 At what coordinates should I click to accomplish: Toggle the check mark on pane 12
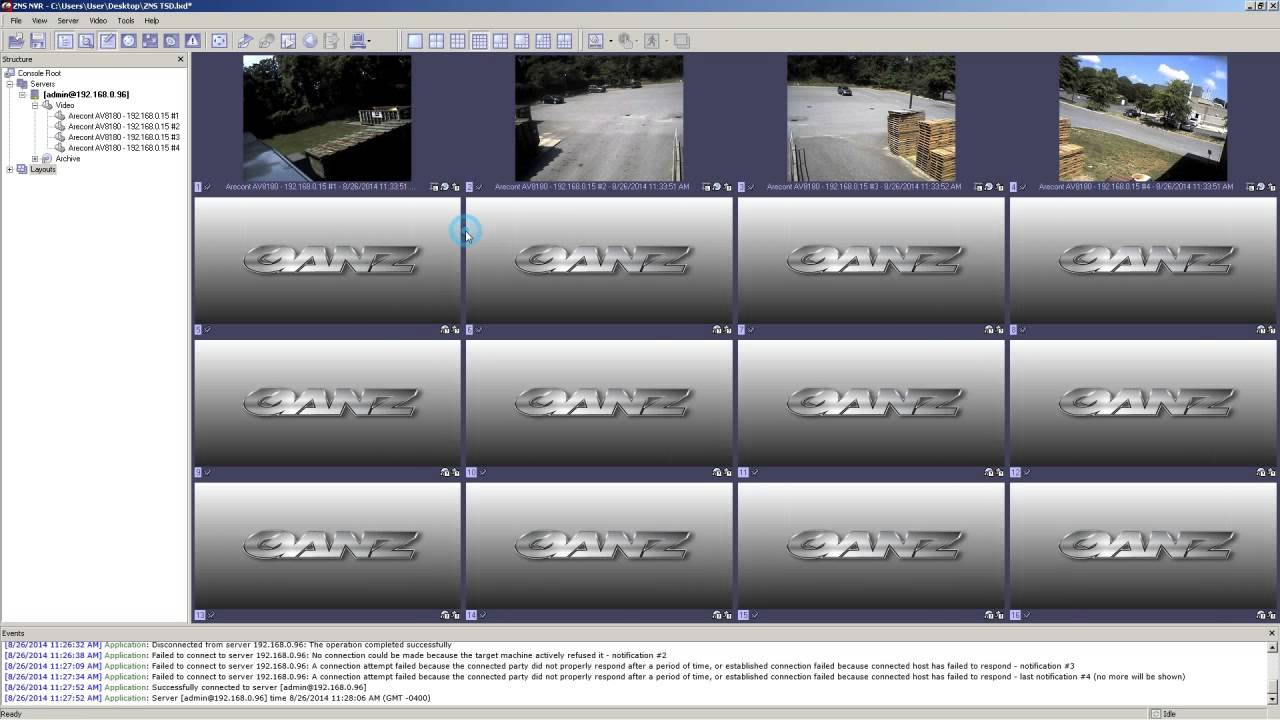click(1027, 473)
